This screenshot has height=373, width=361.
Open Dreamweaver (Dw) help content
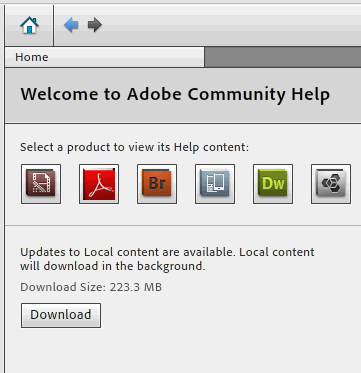[x=273, y=184]
